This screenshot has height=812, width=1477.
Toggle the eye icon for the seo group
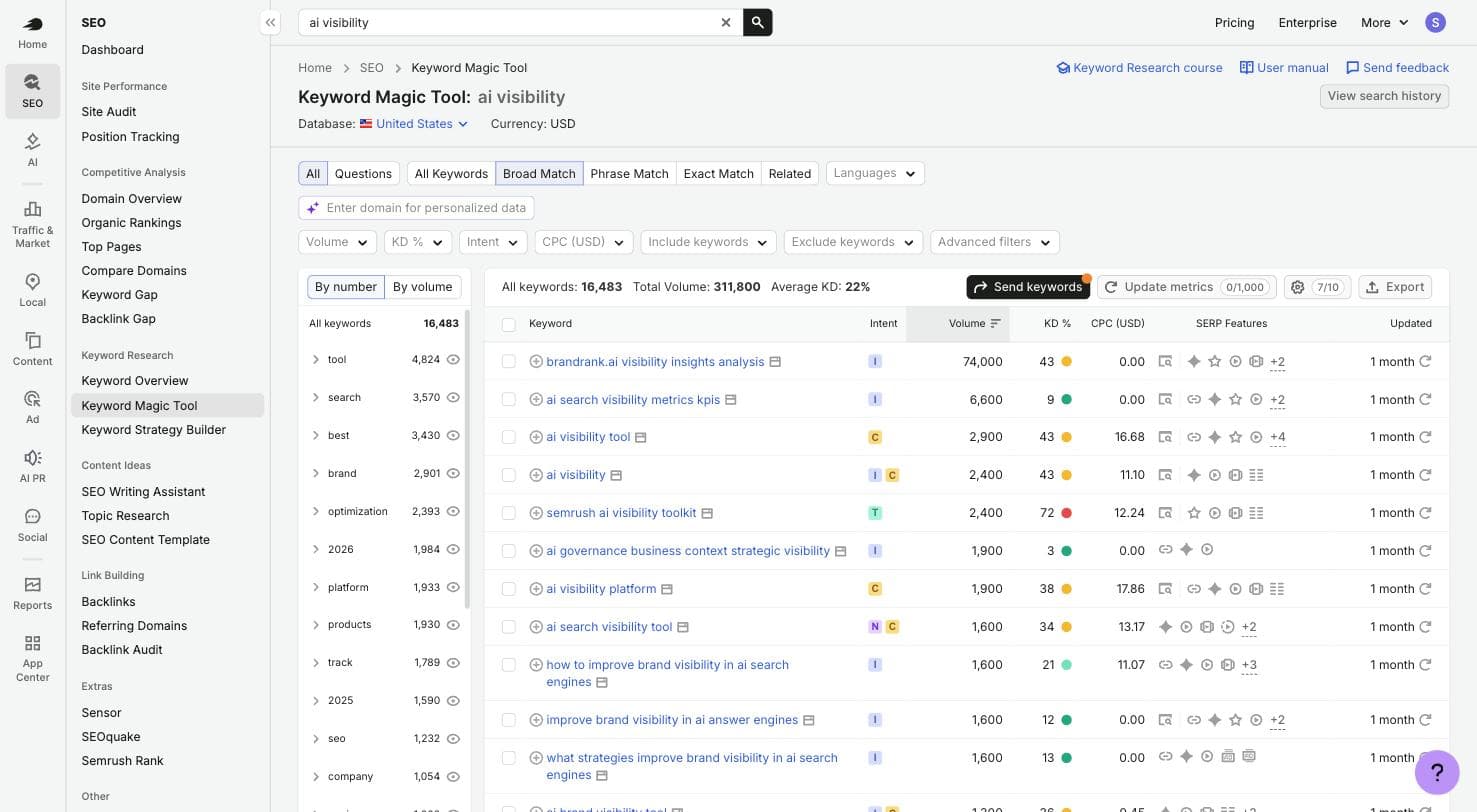click(453, 738)
